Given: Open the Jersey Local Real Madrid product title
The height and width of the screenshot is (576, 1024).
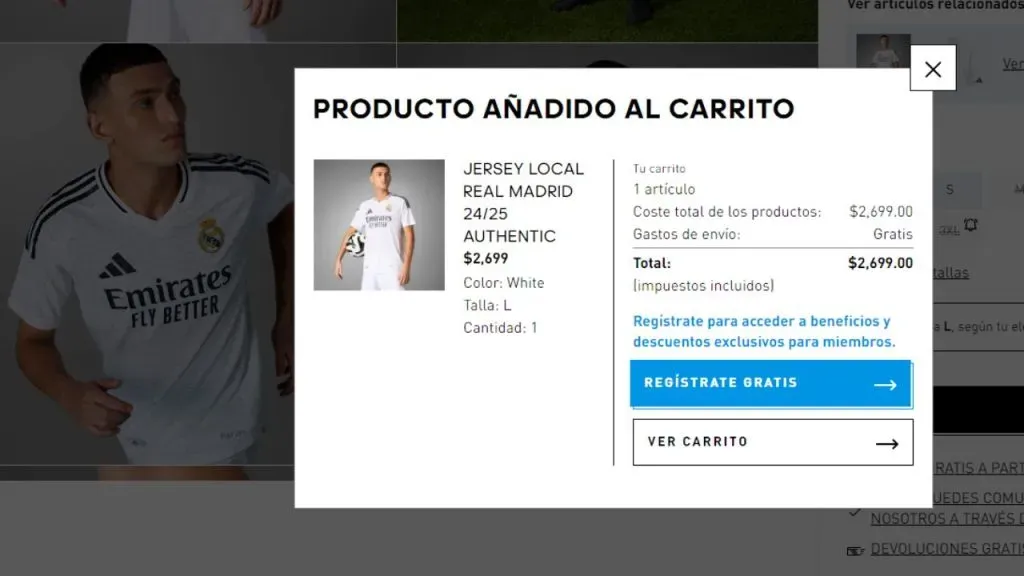Looking at the screenshot, I should point(523,202).
